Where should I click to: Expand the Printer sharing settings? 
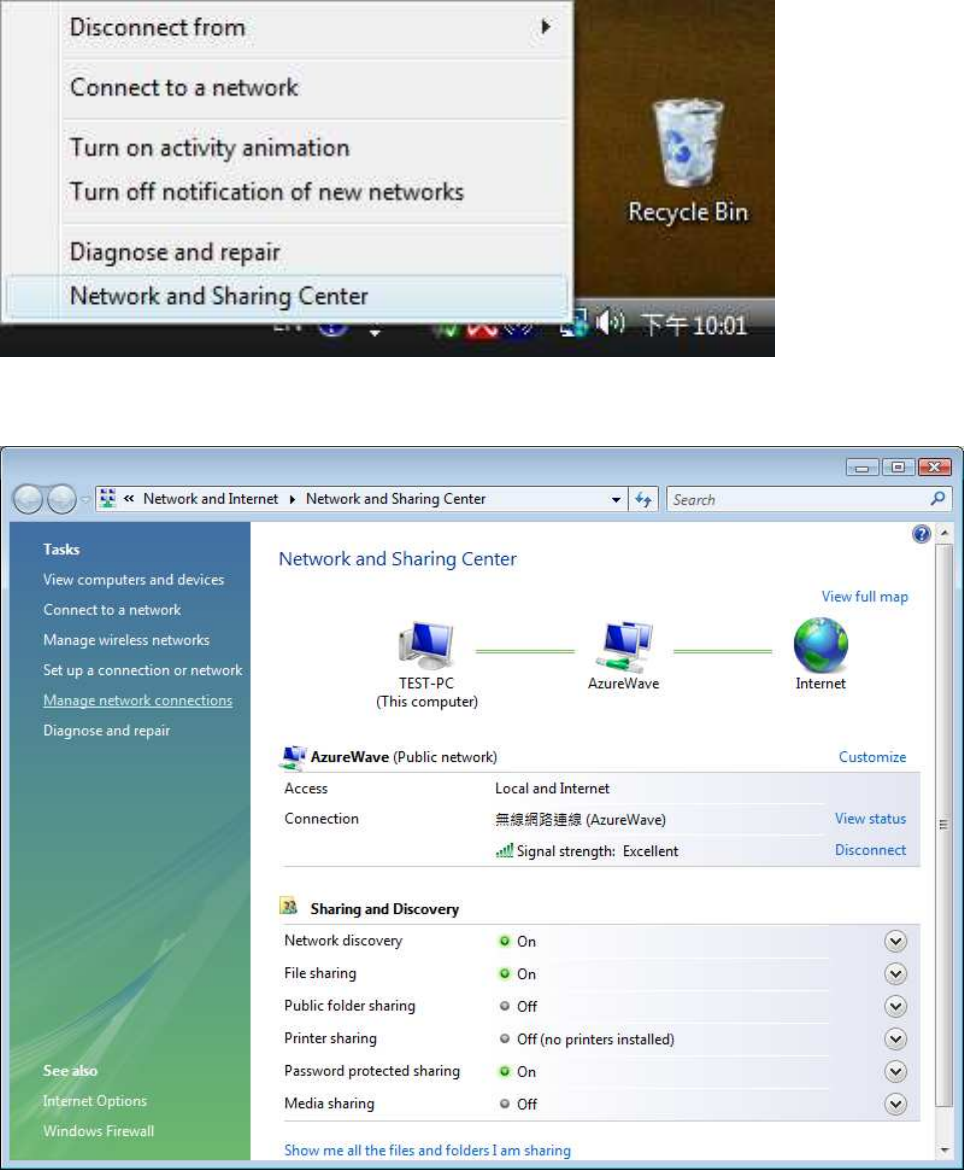[x=895, y=1039]
